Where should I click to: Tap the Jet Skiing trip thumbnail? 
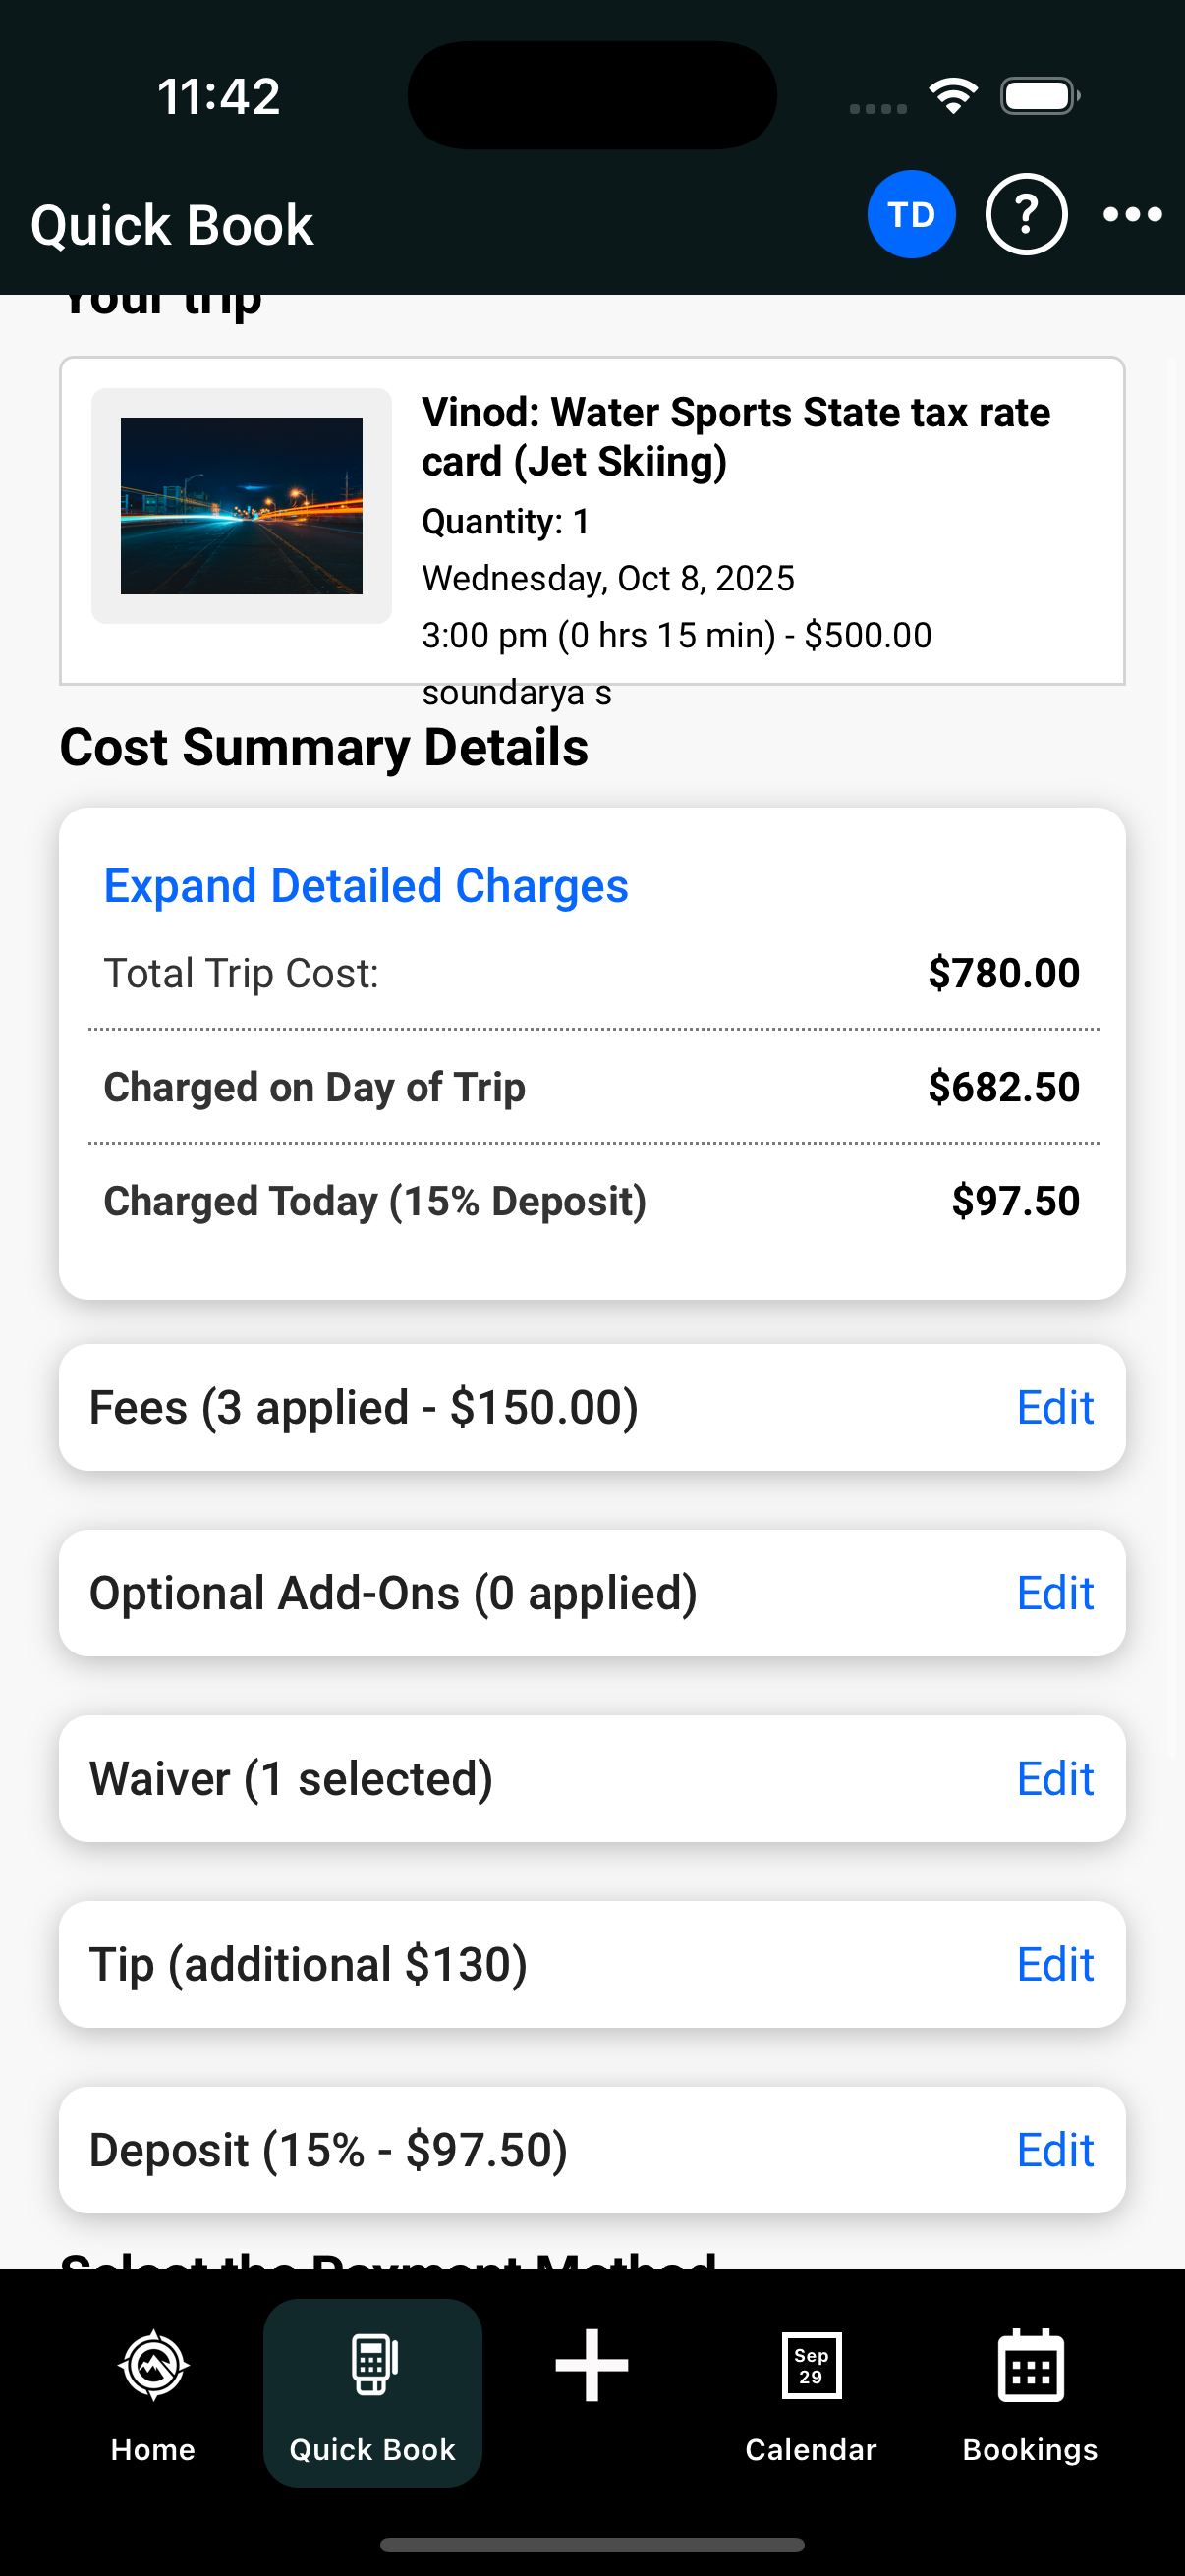tap(241, 506)
